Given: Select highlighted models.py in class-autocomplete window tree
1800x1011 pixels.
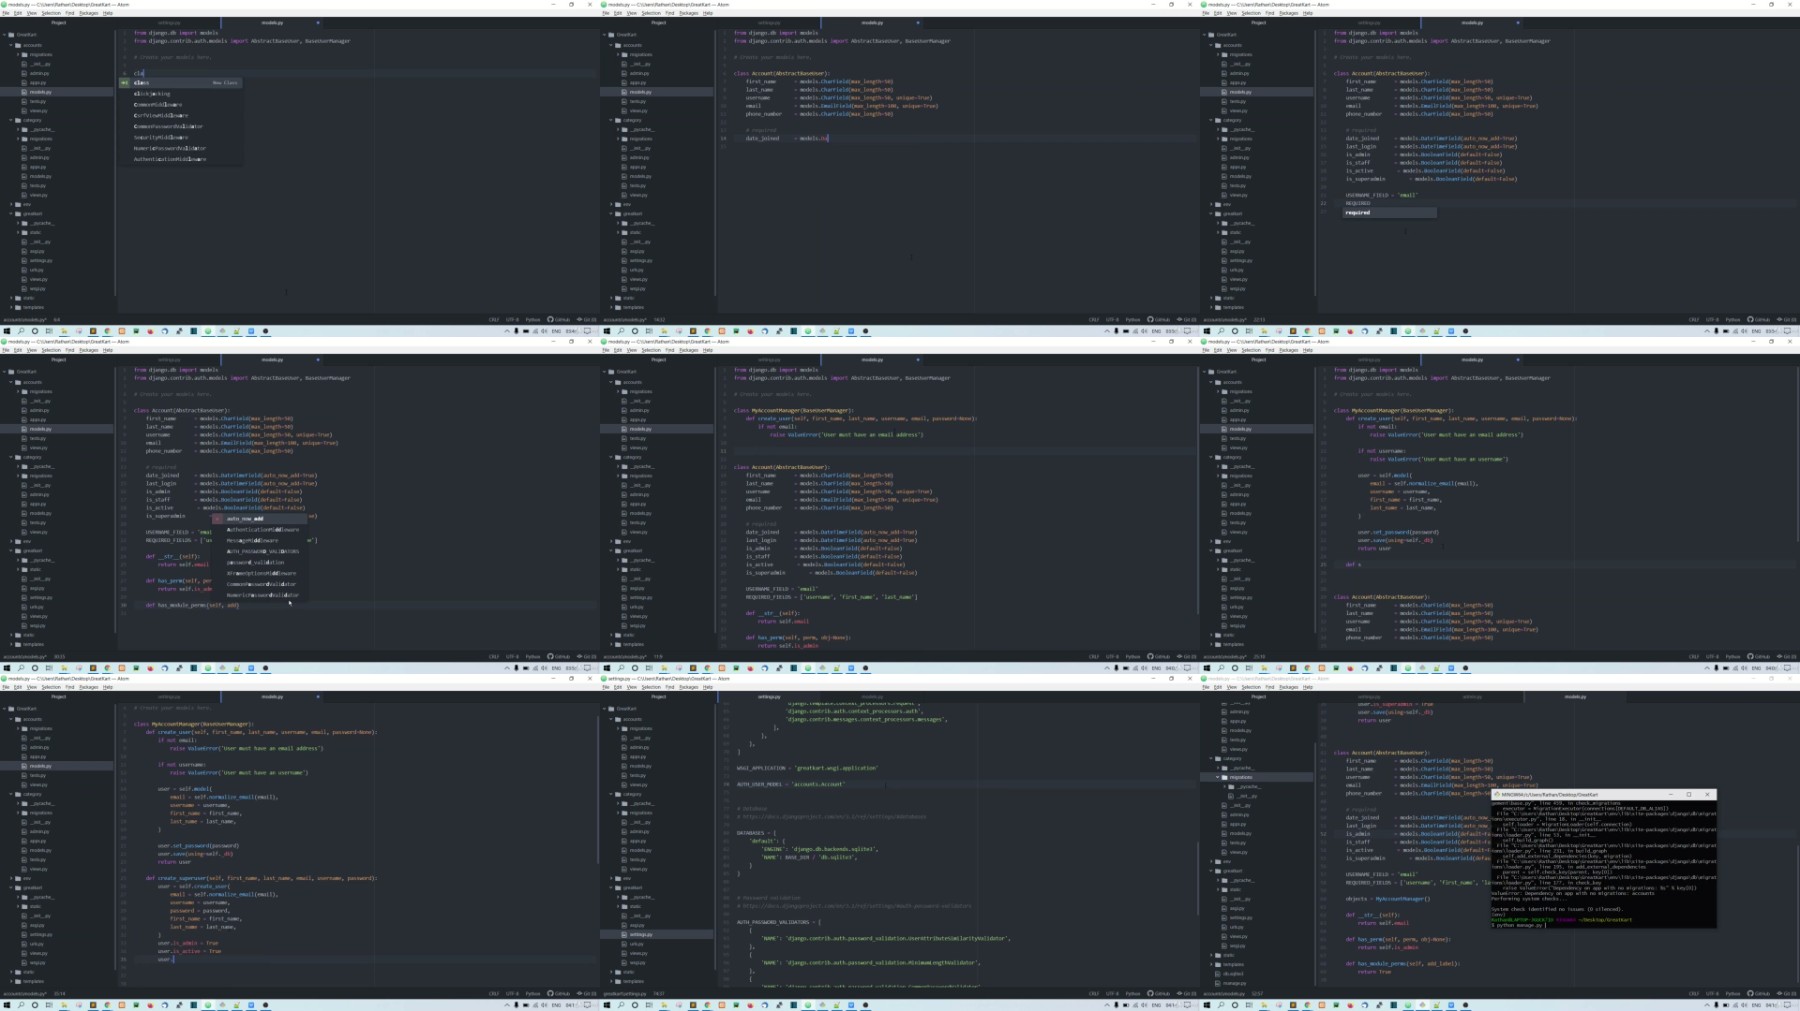Looking at the screenshot, I should 56,92.
